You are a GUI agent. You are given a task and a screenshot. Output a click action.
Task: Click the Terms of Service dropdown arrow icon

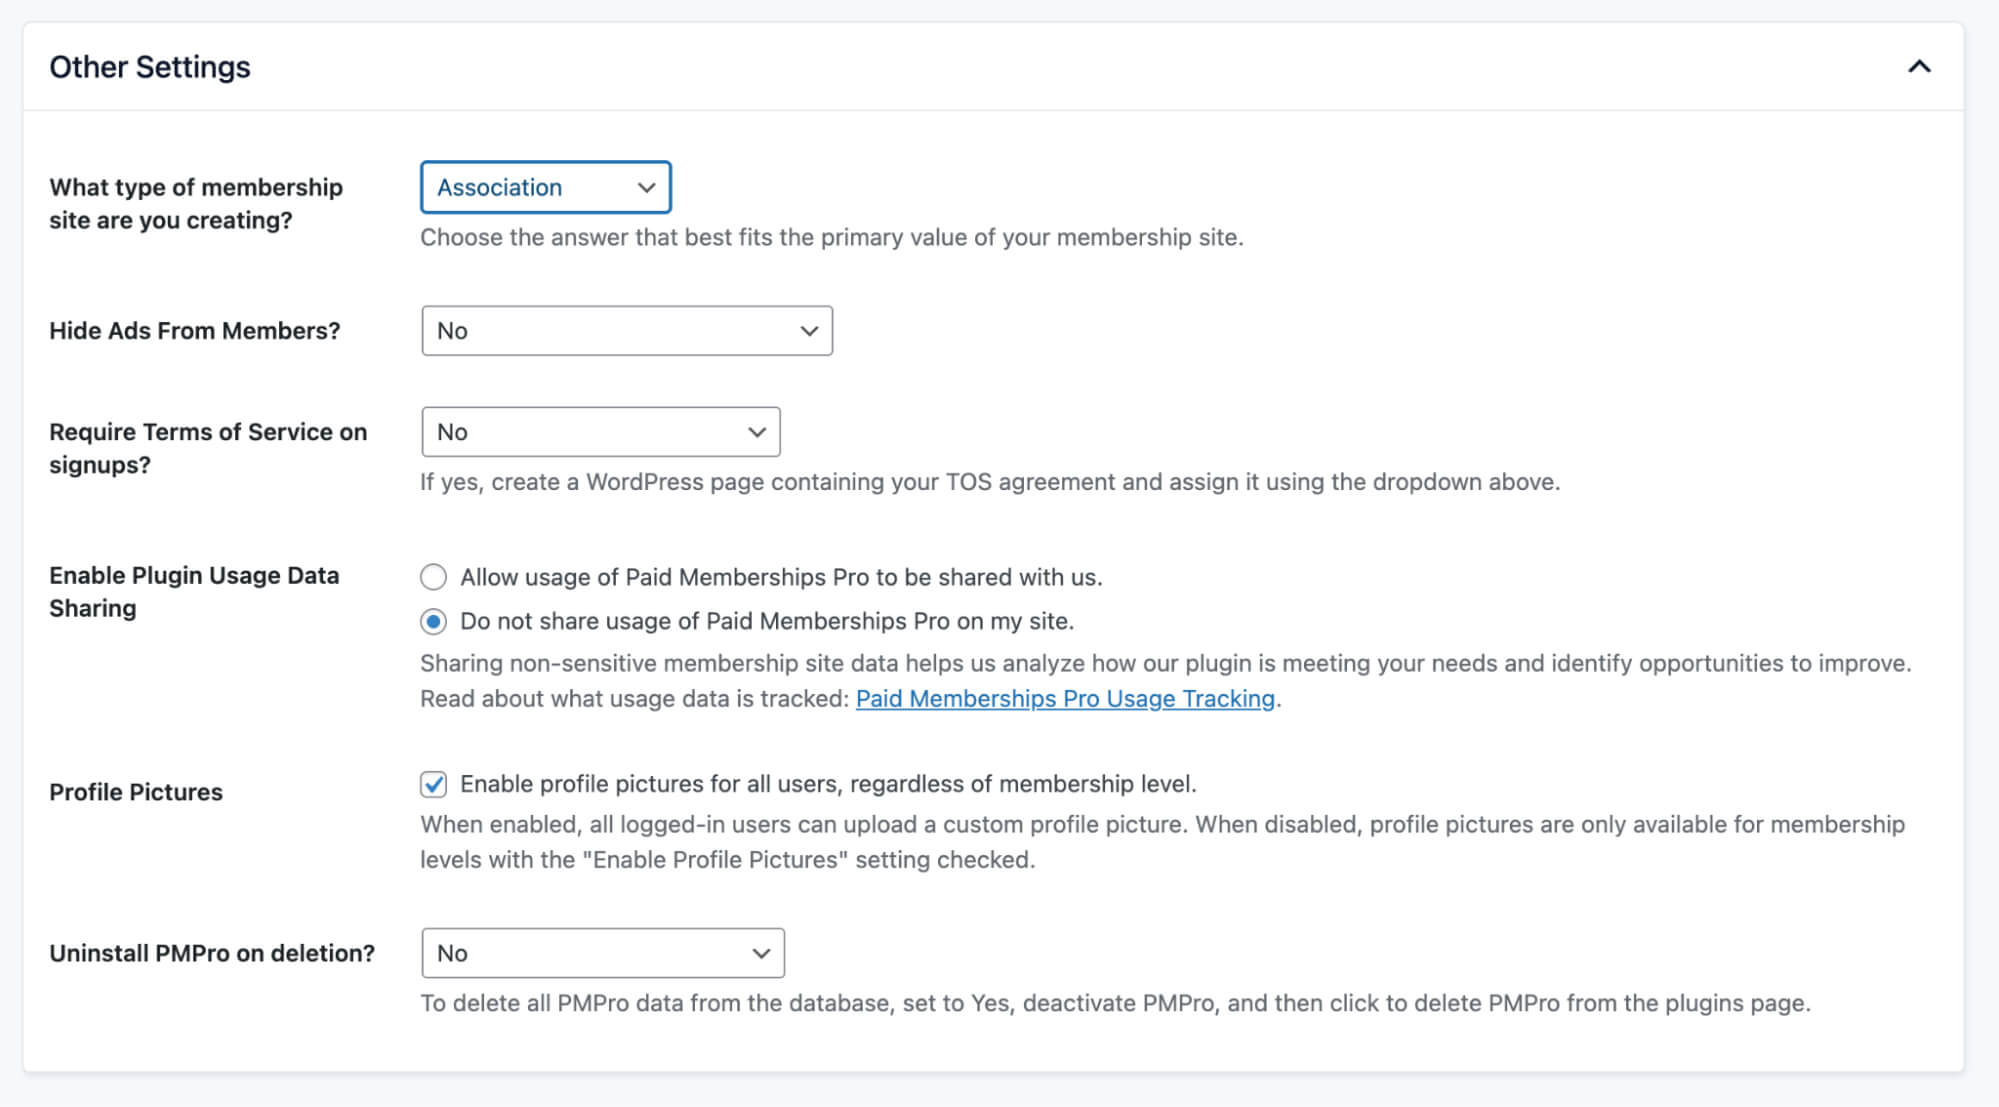(755, 432)
